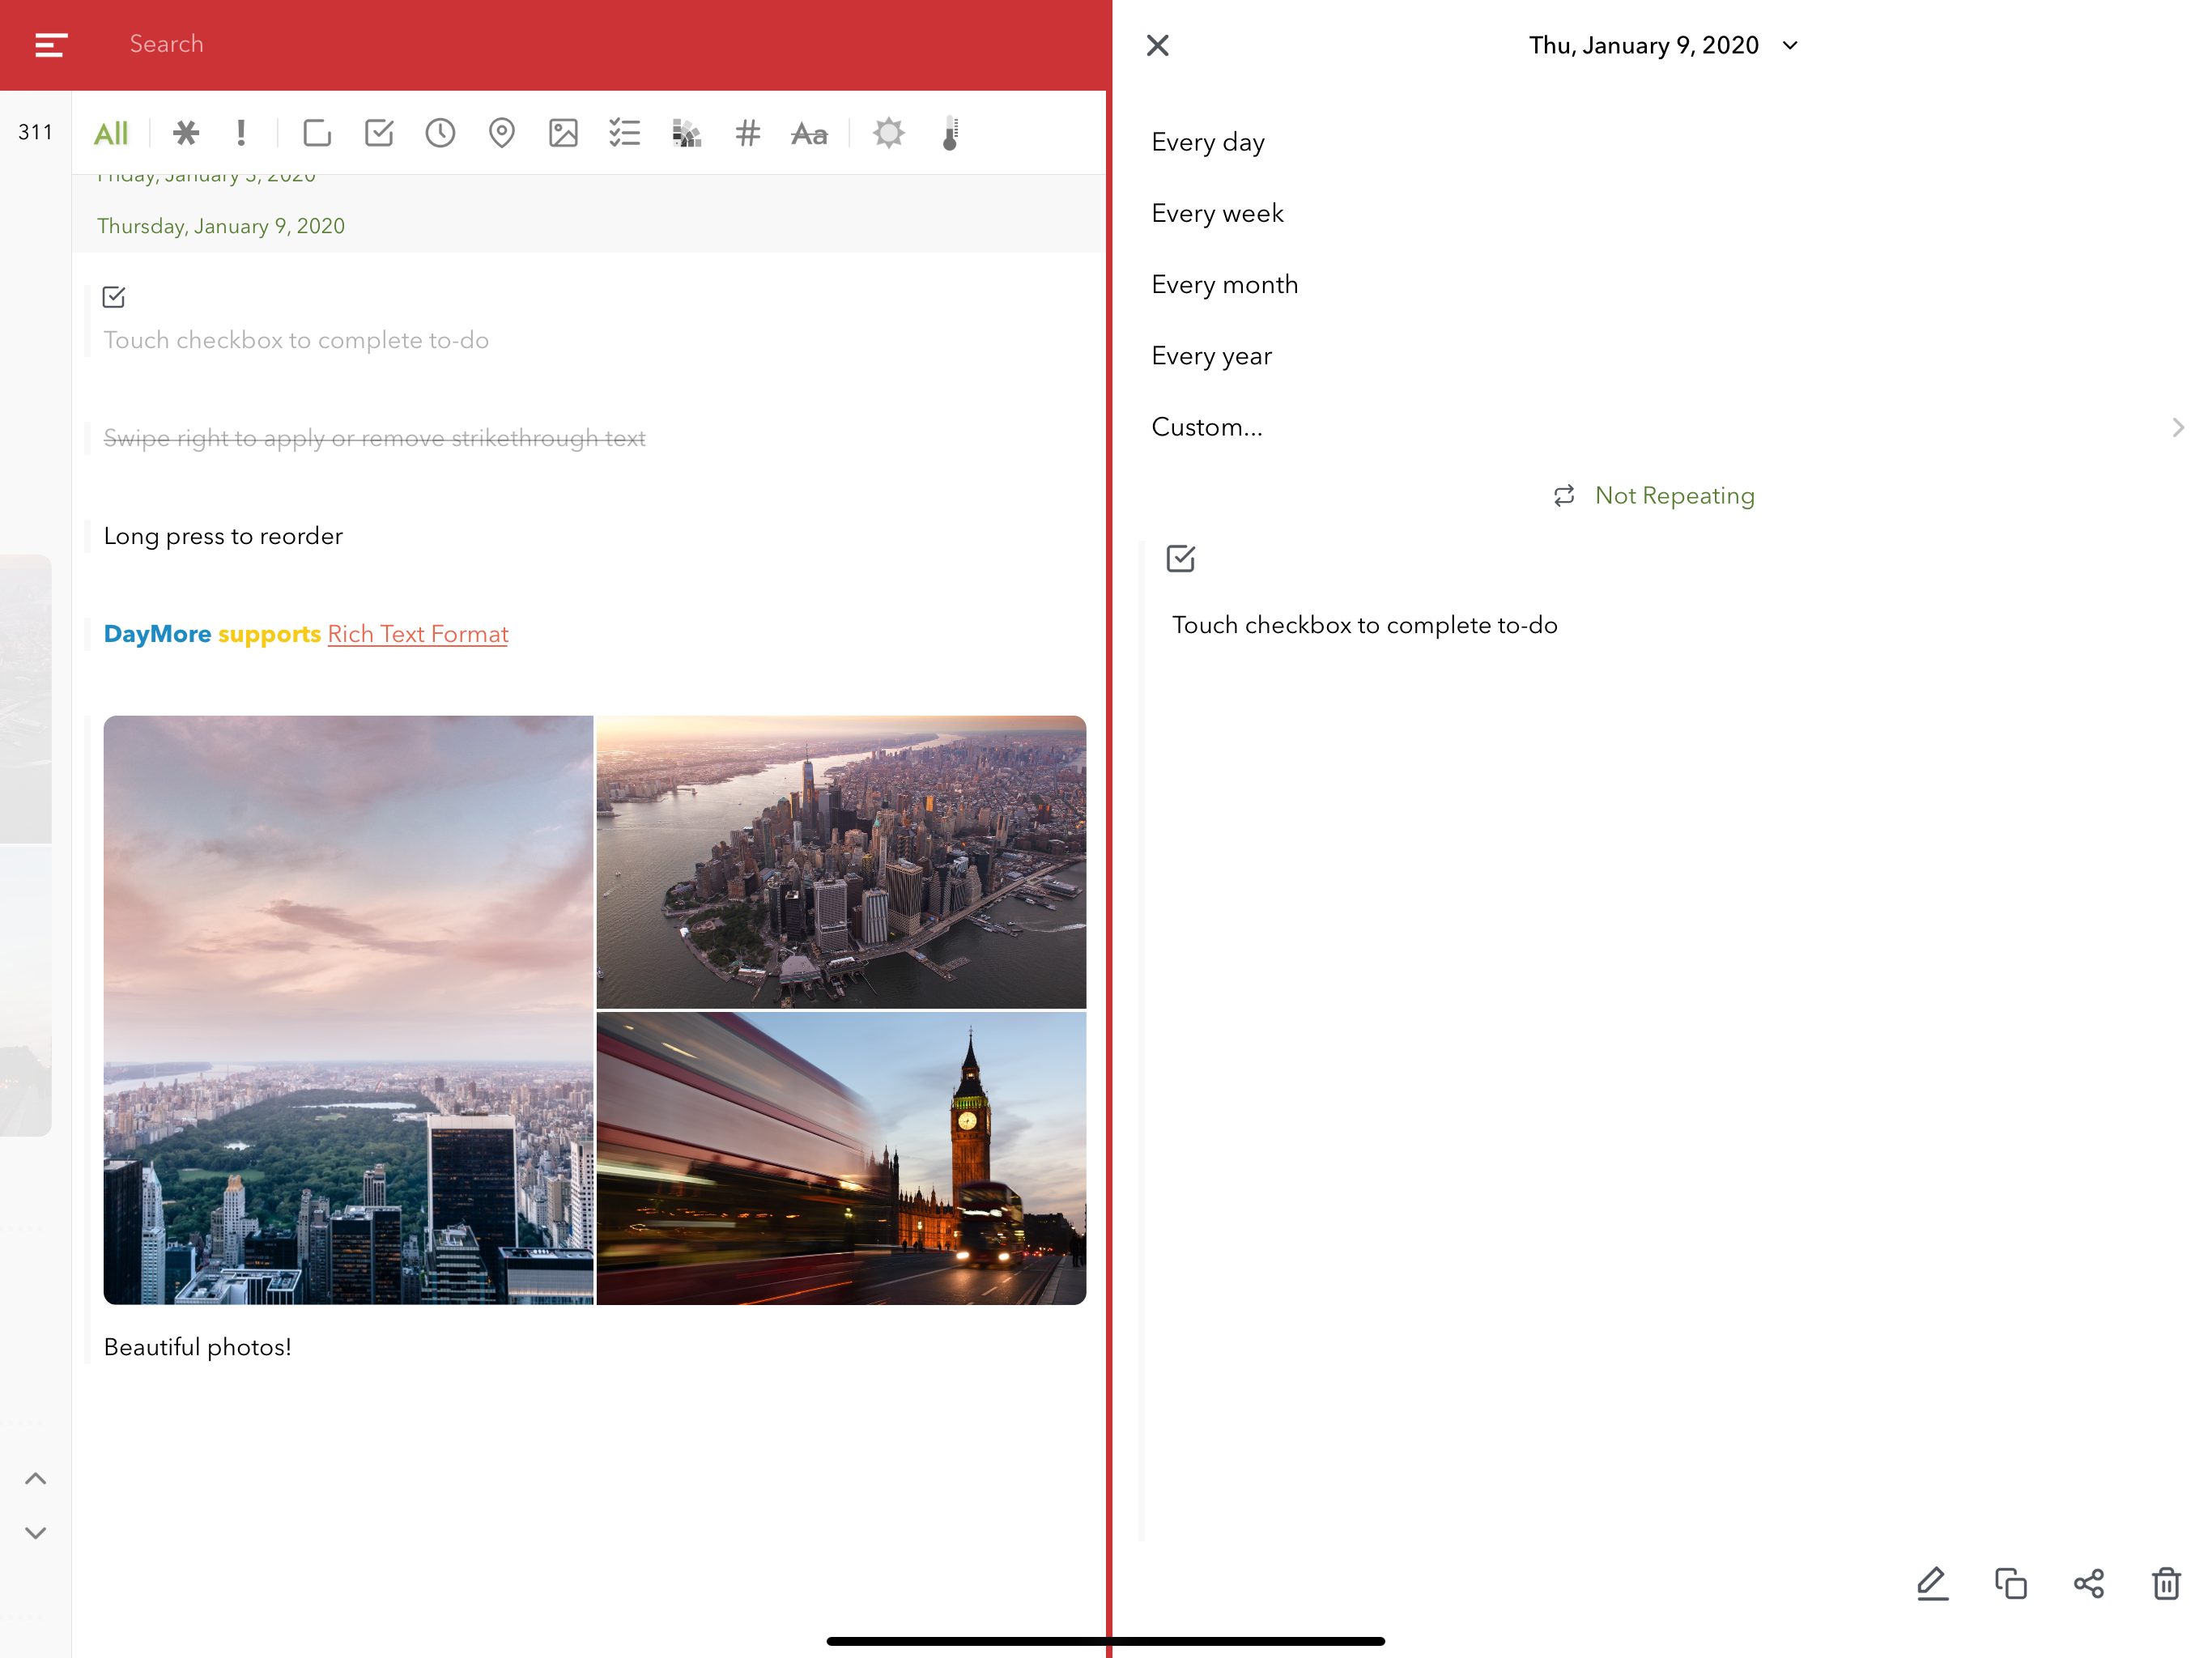Image resolution: width=2212 pixels, height=1658 pixels.
Task: Click the share icon
Action: pos(2088,1583)
